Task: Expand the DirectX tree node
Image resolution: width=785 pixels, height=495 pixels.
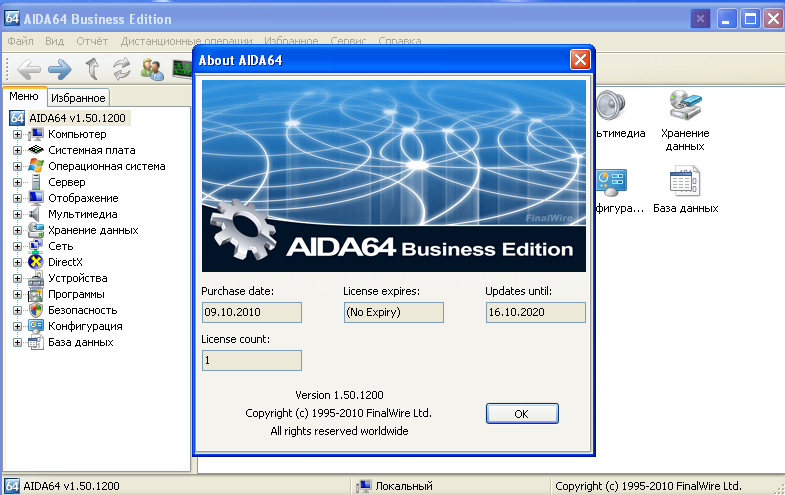Action: click(17, 262)
